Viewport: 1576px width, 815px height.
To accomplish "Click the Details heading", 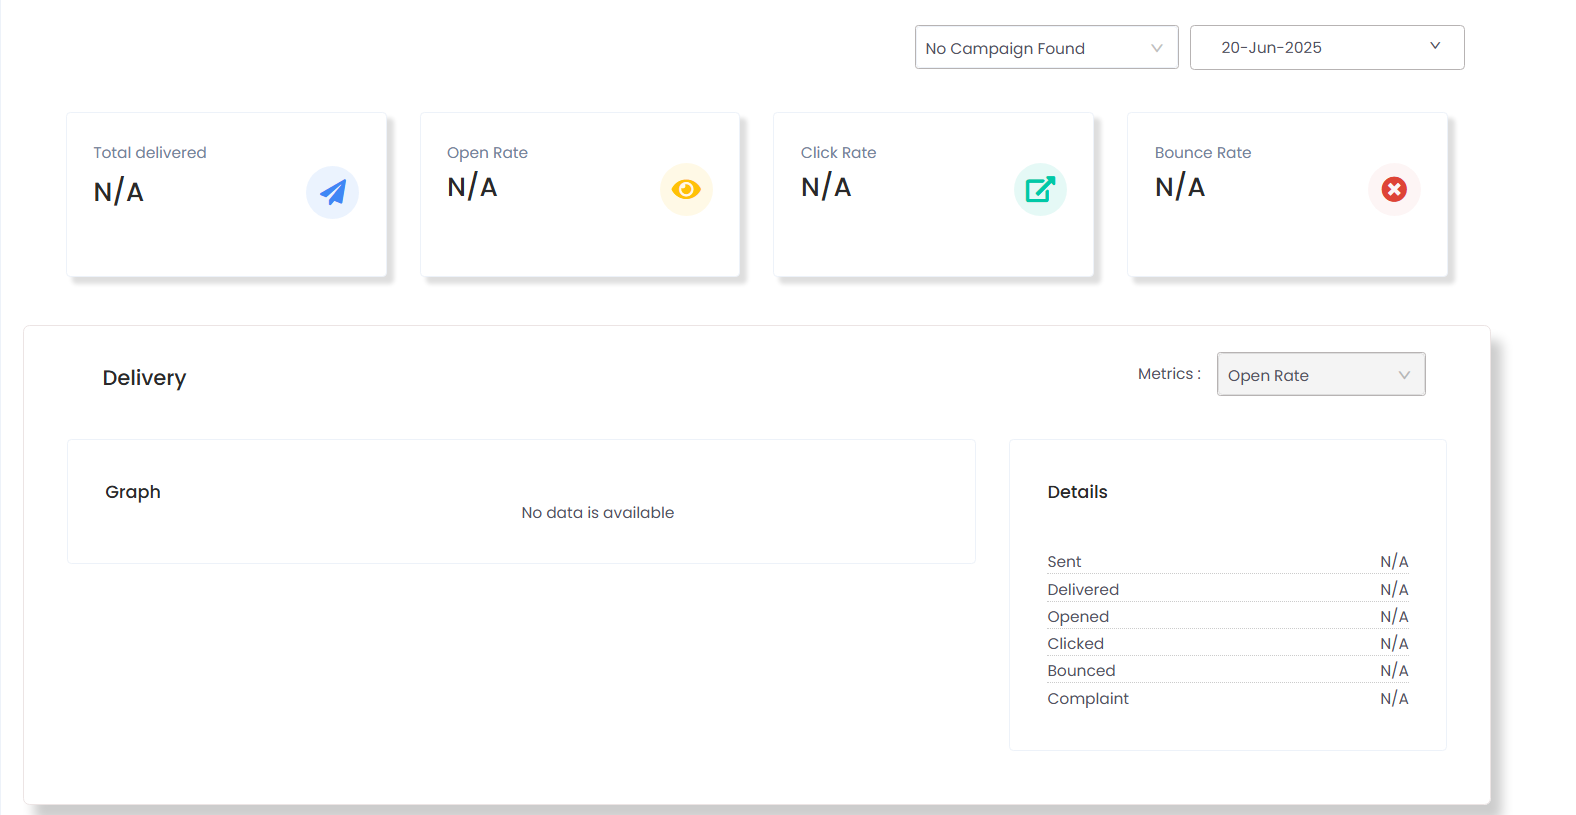I will click(x=1077, y=492).
